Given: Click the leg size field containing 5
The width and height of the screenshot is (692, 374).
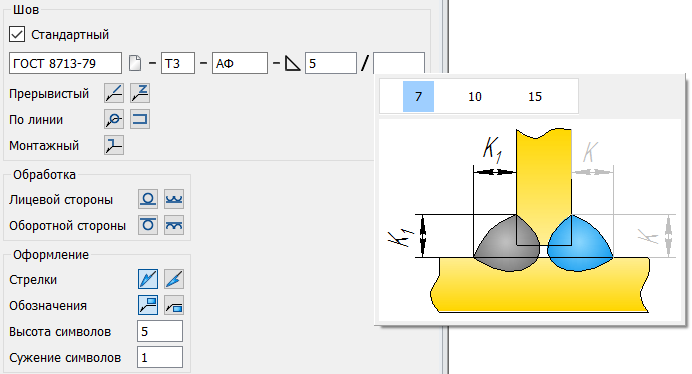Looking at the screenshot, I should pyautogui.click(x=331, y=63).
